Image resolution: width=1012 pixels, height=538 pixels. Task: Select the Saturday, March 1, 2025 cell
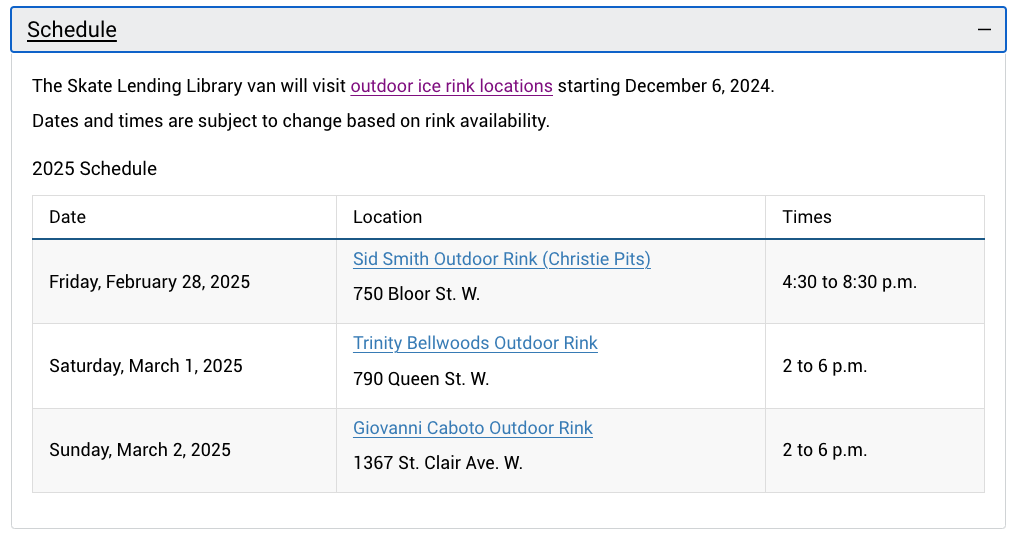point(185,366)
